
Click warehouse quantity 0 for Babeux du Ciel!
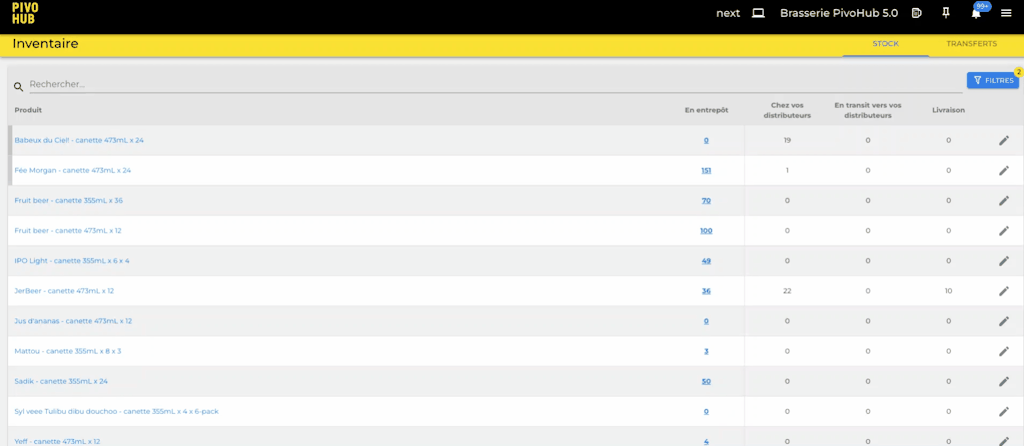[706, 140]
